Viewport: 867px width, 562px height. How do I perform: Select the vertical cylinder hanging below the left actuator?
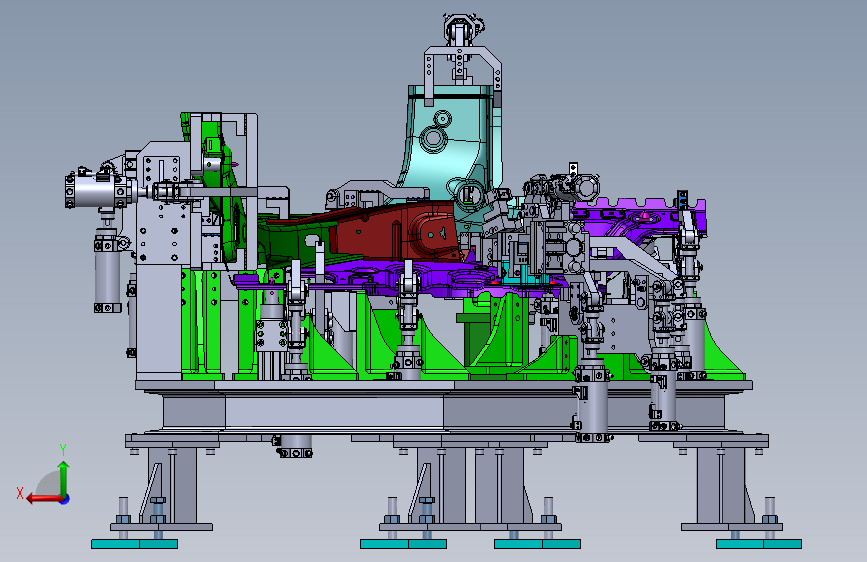tap(107, 274)
